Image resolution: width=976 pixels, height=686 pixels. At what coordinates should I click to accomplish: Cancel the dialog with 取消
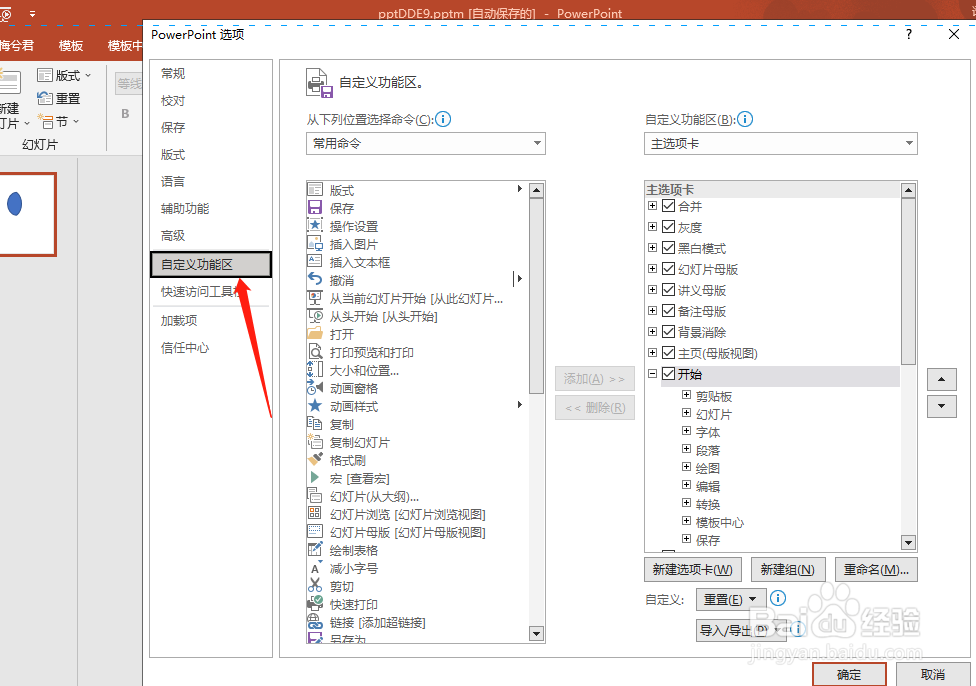click(932, 674)
